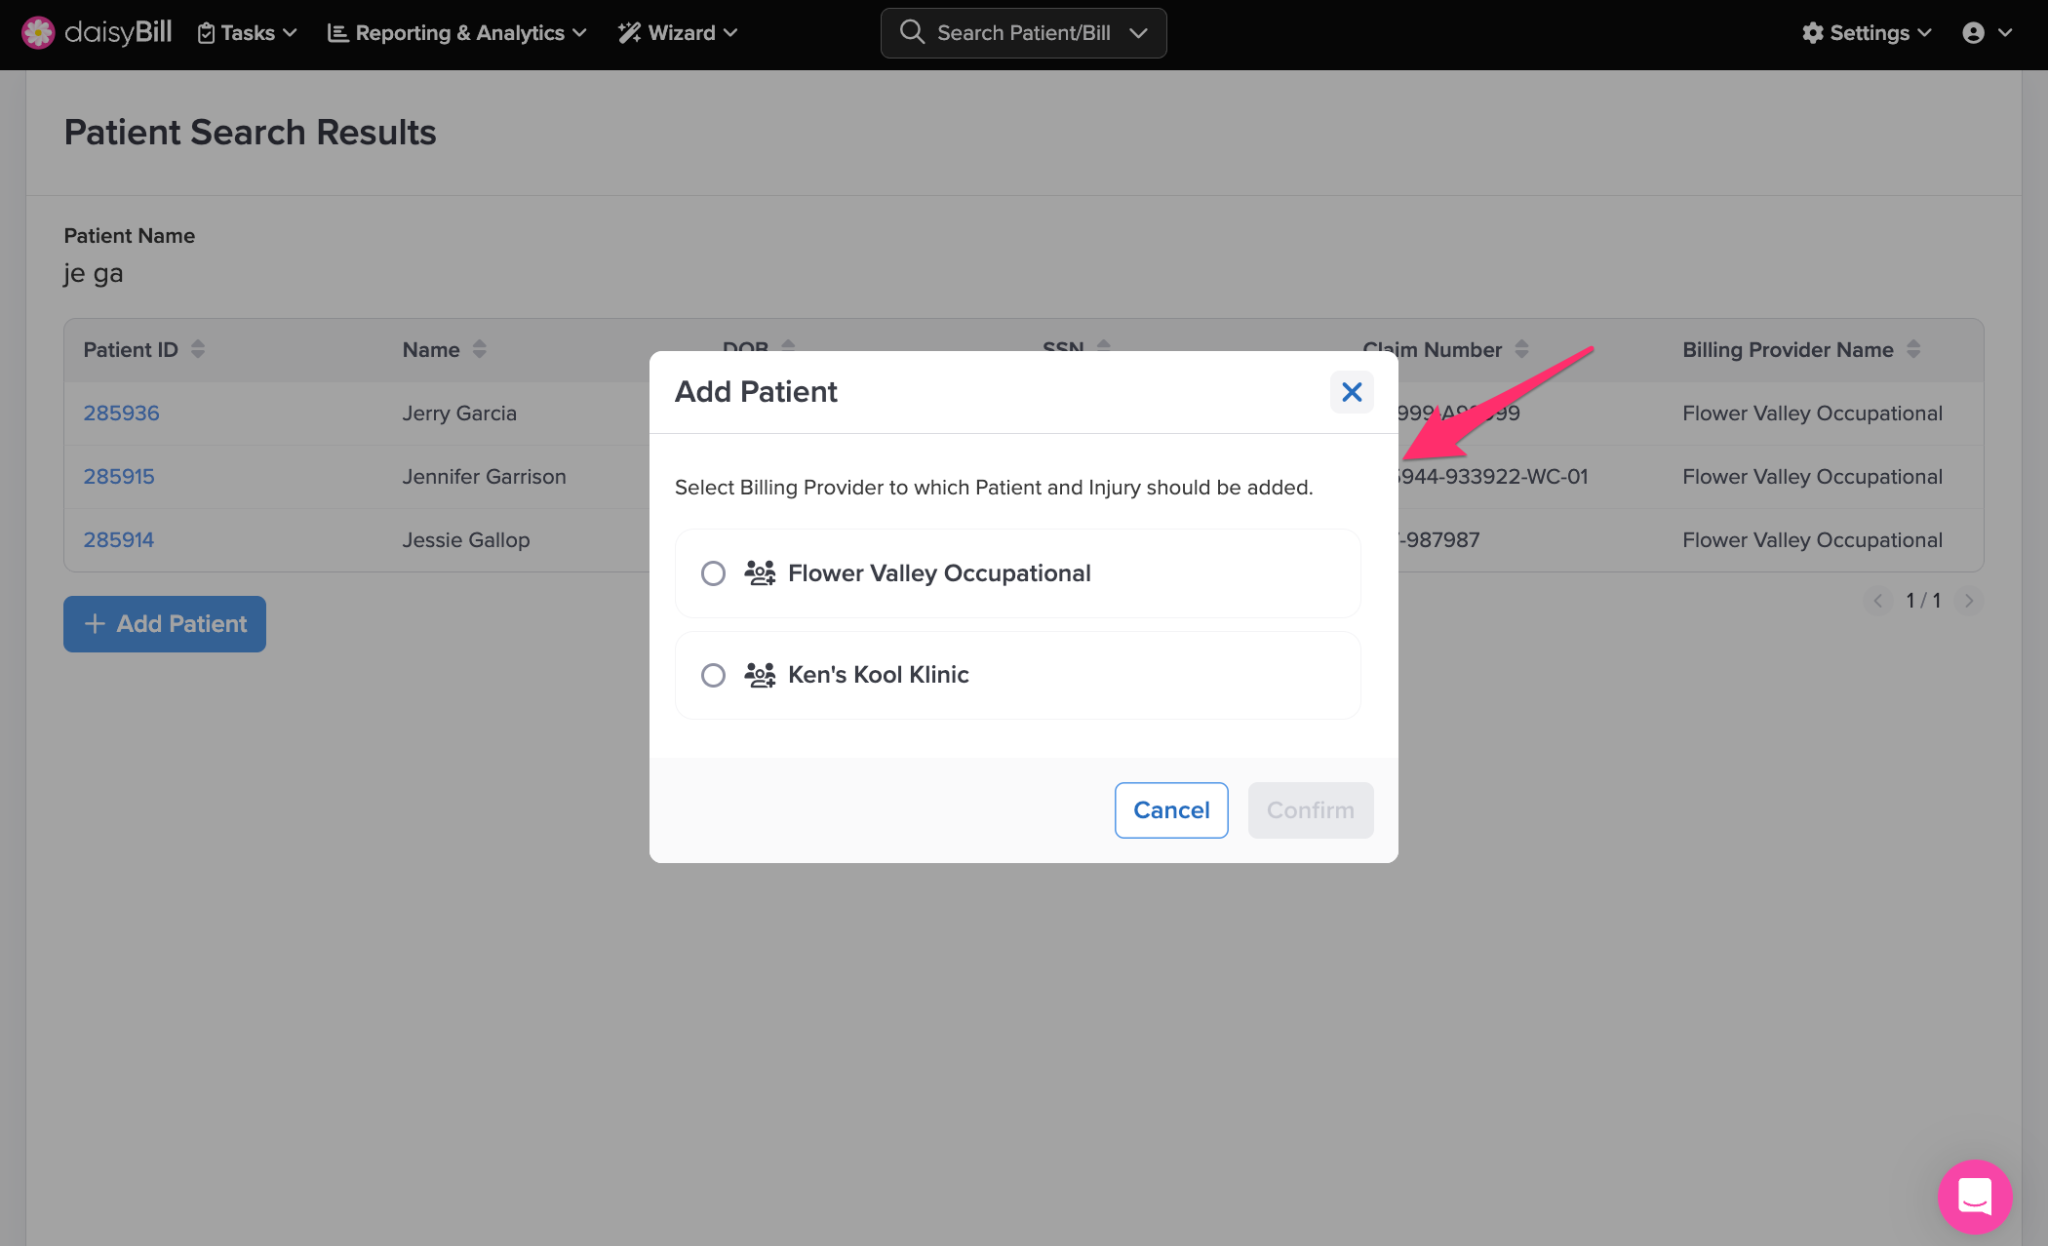Select Flower Valley Occupational radio button
This screenshot has width=2048, height=1246.
[x=713, y=573]
